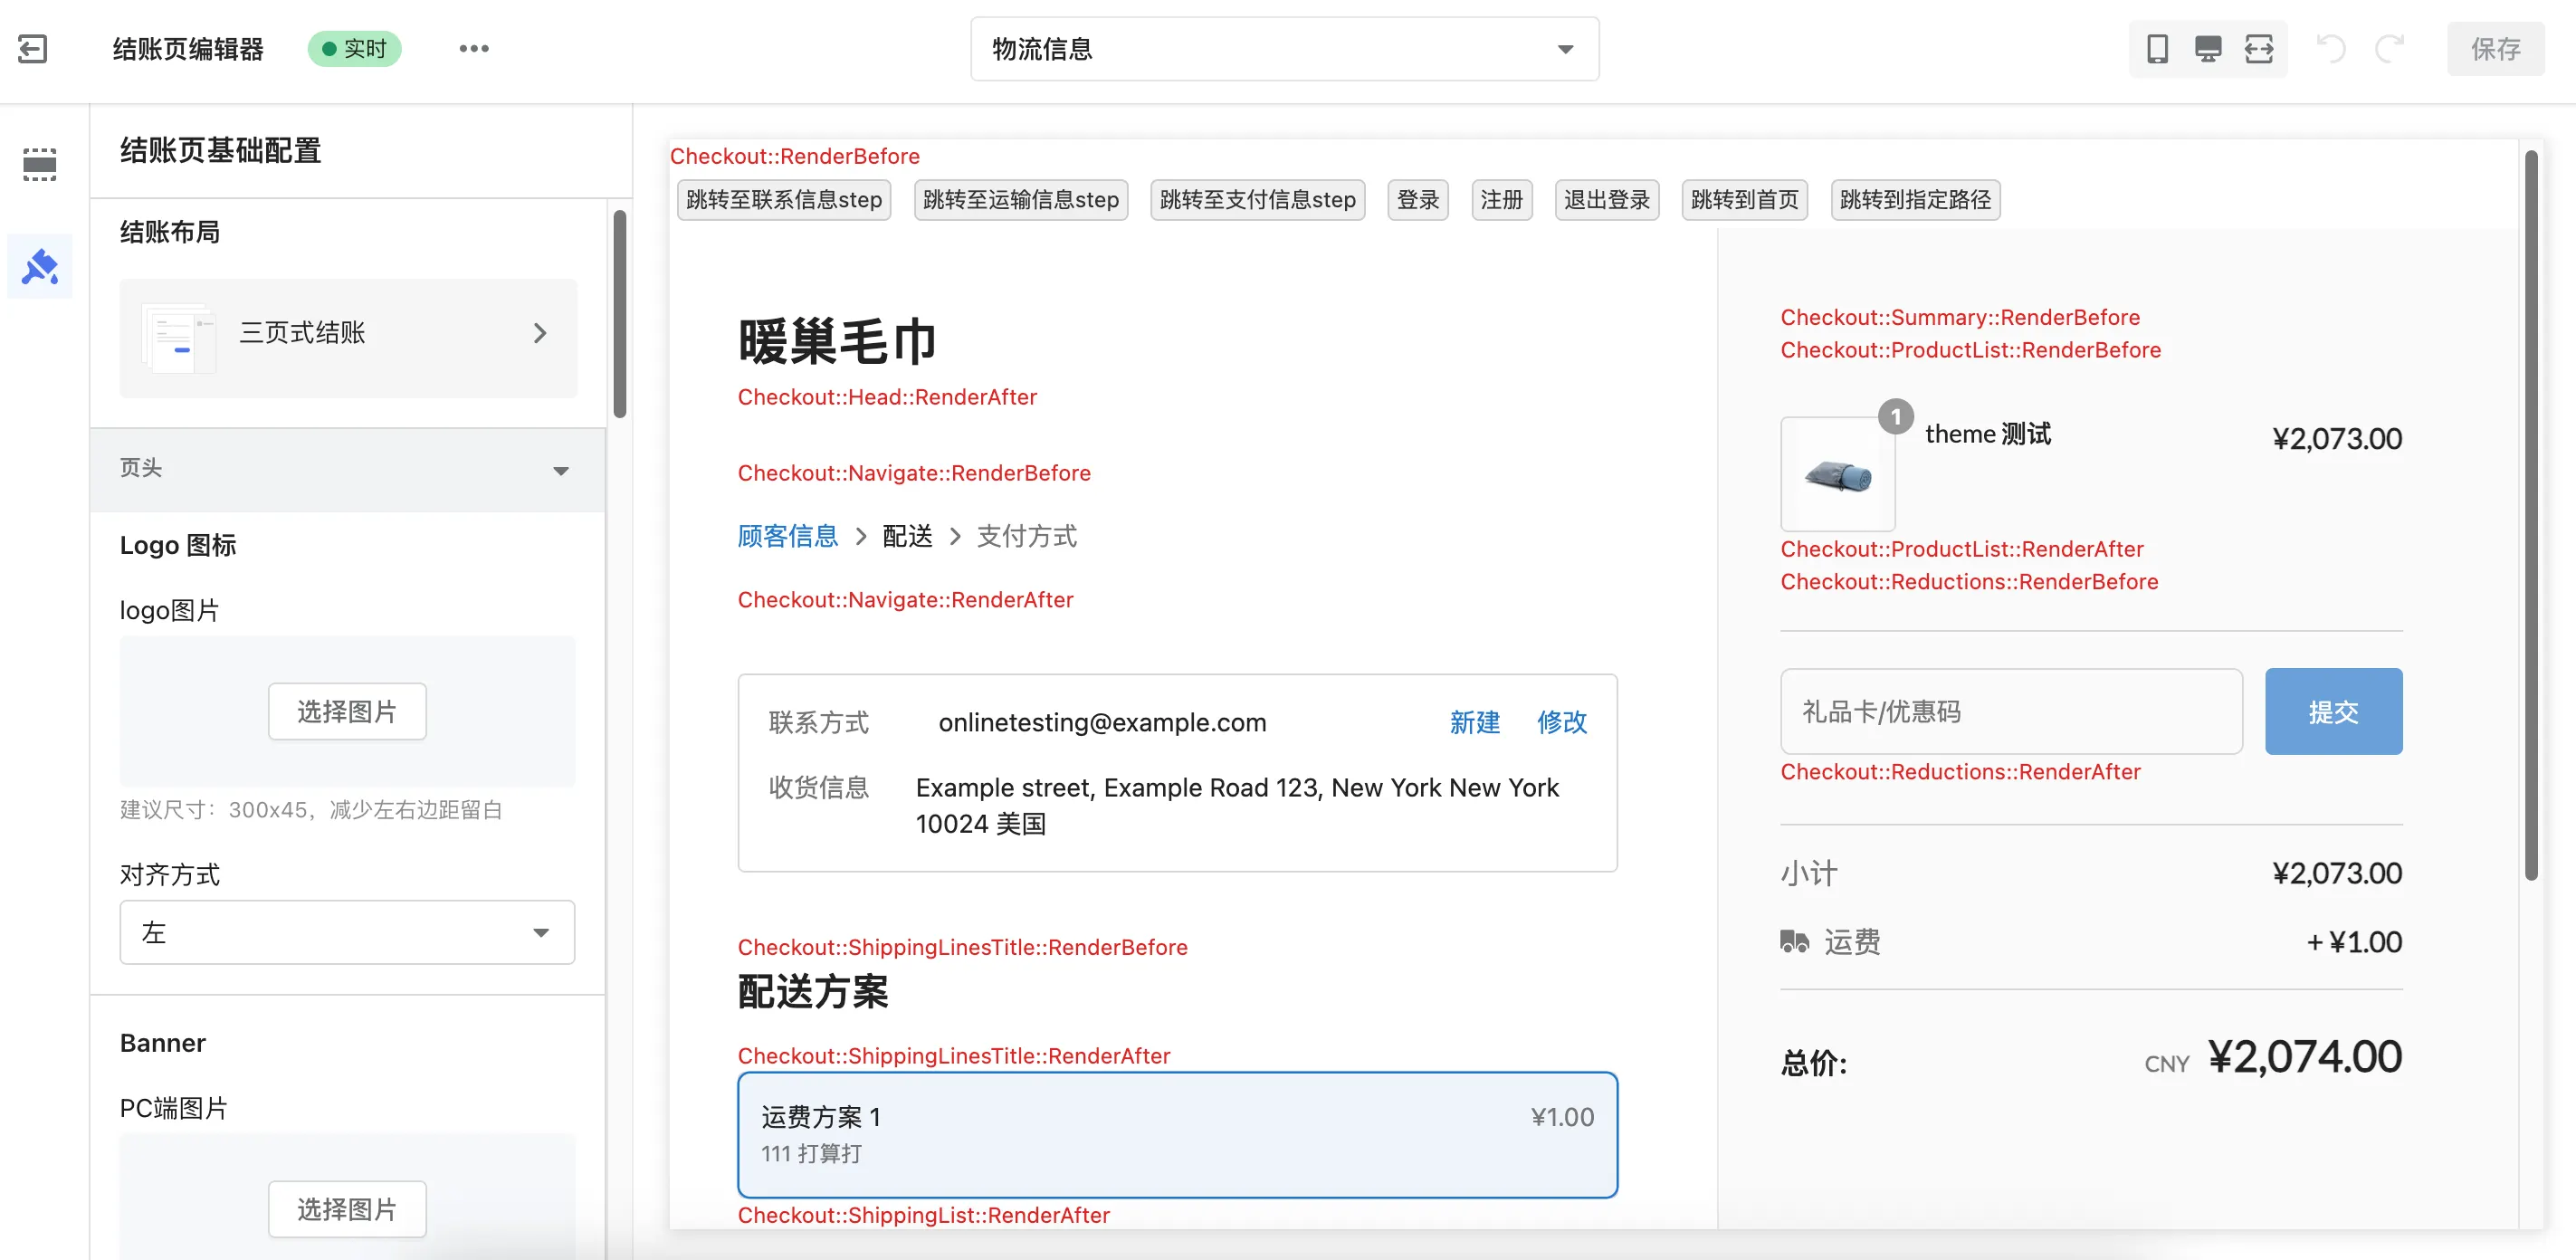Click the Checkout::ShippingLinesTitle::RenderBefore label
The height and width of the screenshot is (1260, 2576).
click(x=962, y=947)
